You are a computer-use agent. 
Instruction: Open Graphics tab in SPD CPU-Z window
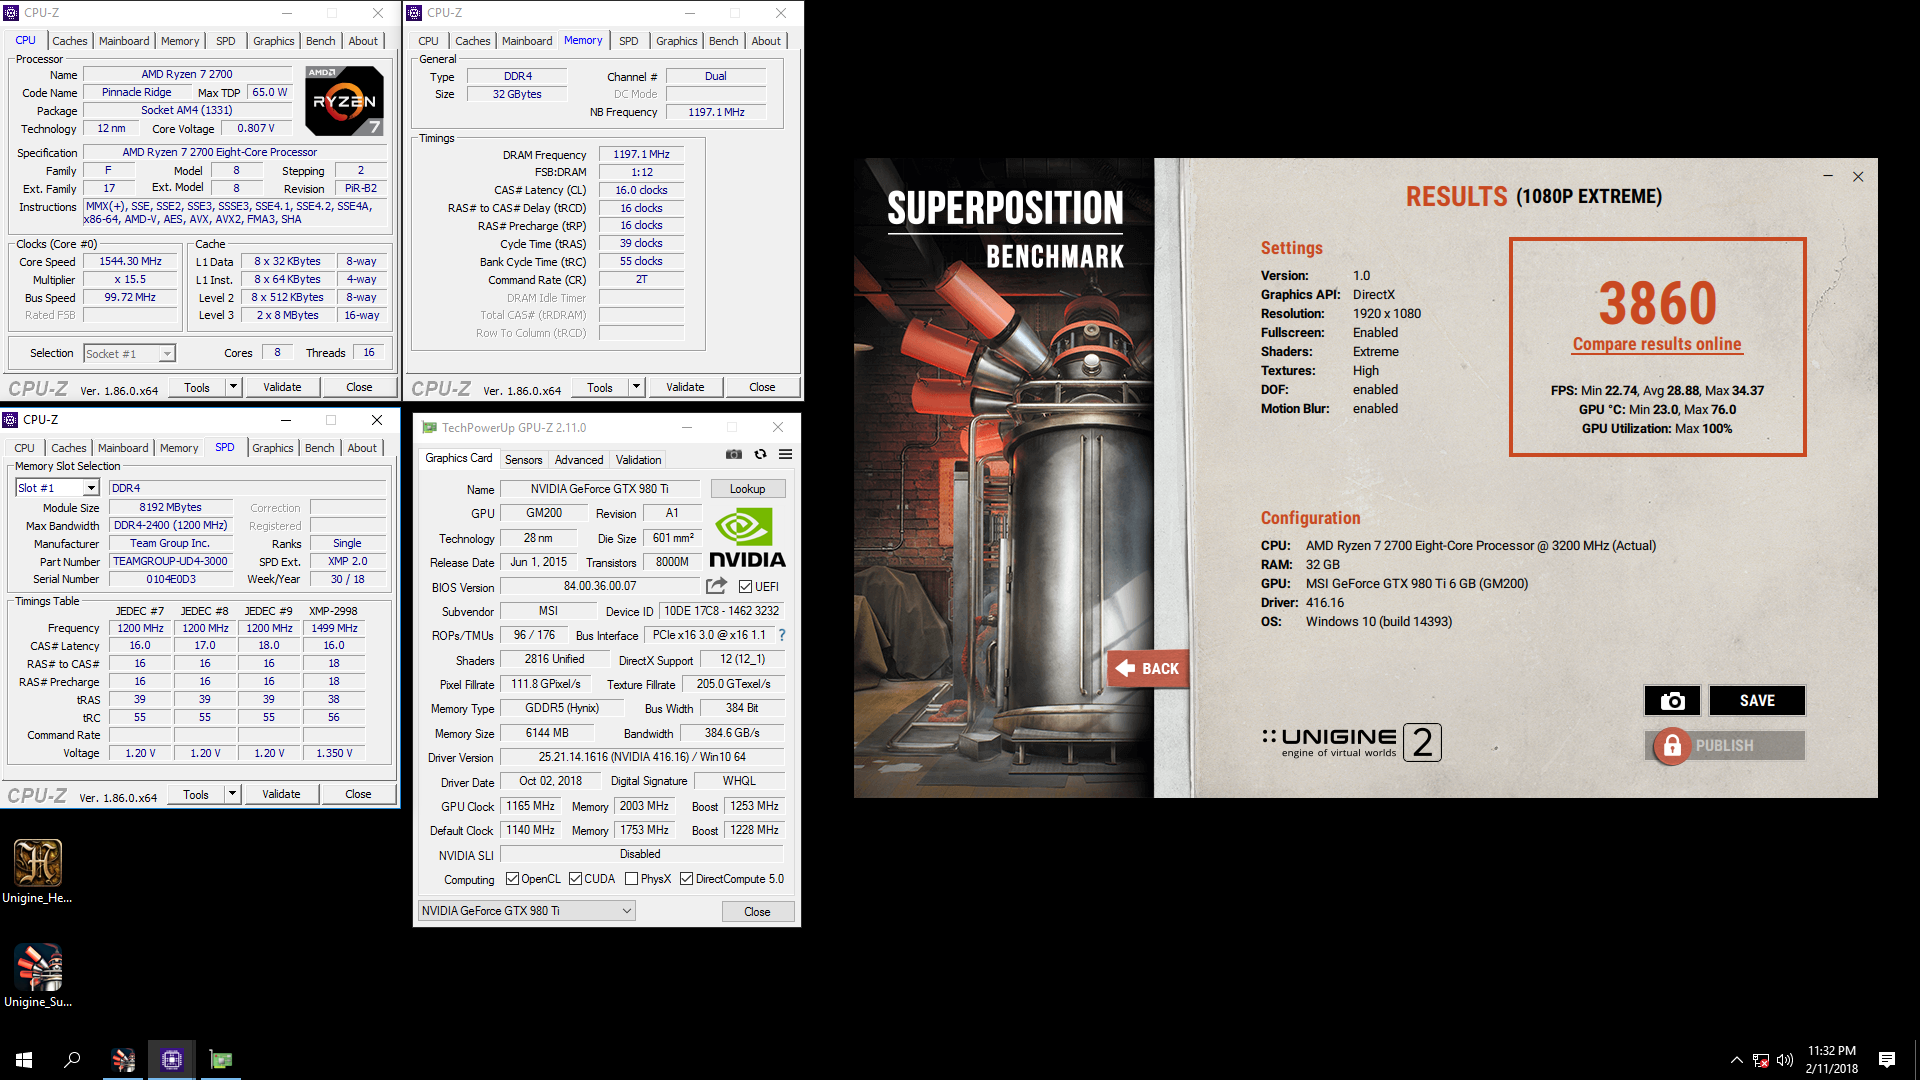point(273,448)
